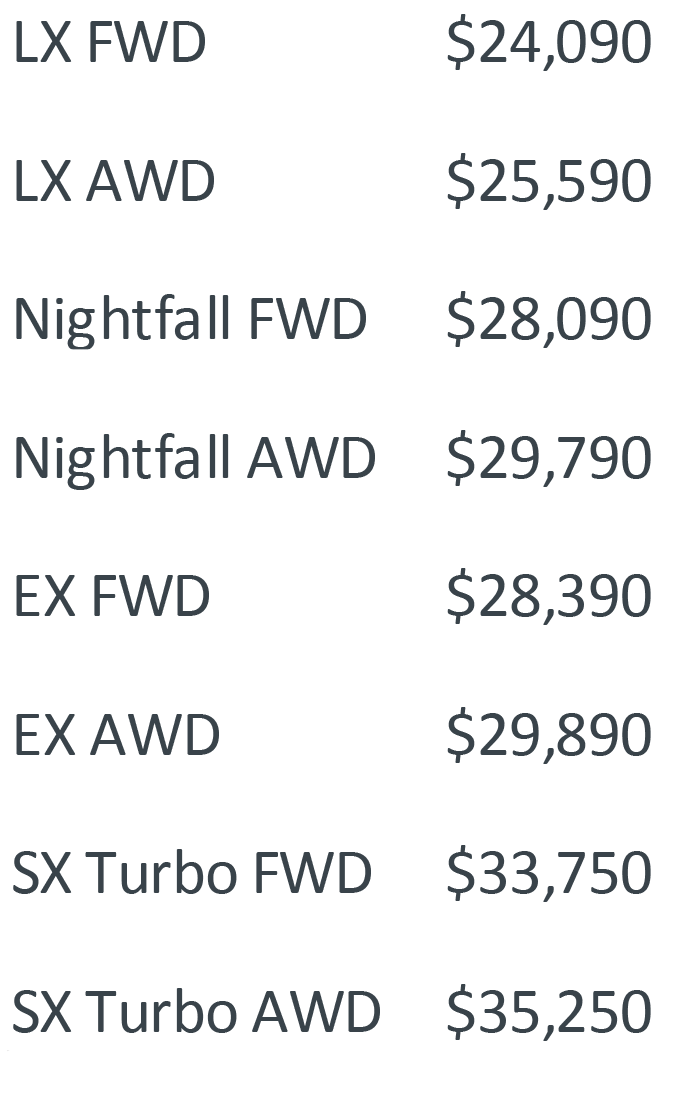This screenshot has height=1102, width=692.
Task: Select the $33,750 price
Action: point(549,874)
